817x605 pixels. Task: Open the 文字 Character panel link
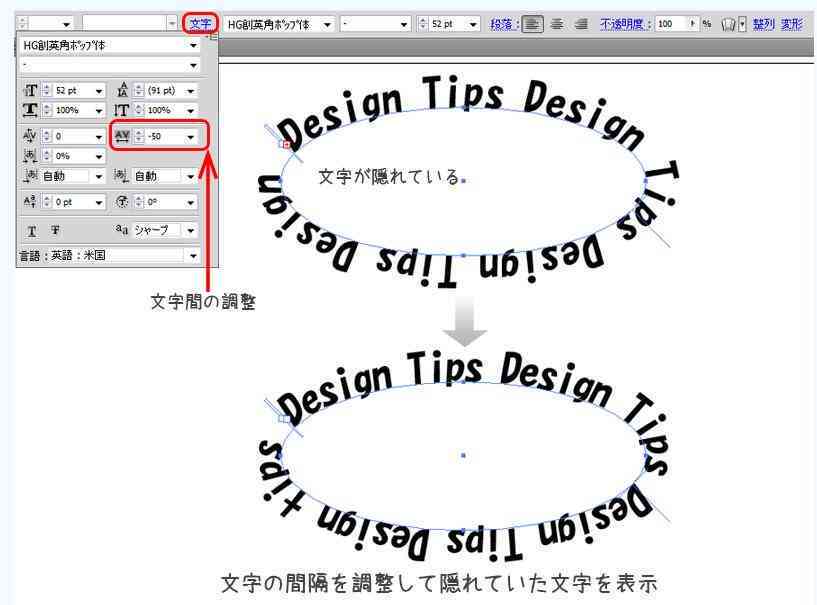200,23
